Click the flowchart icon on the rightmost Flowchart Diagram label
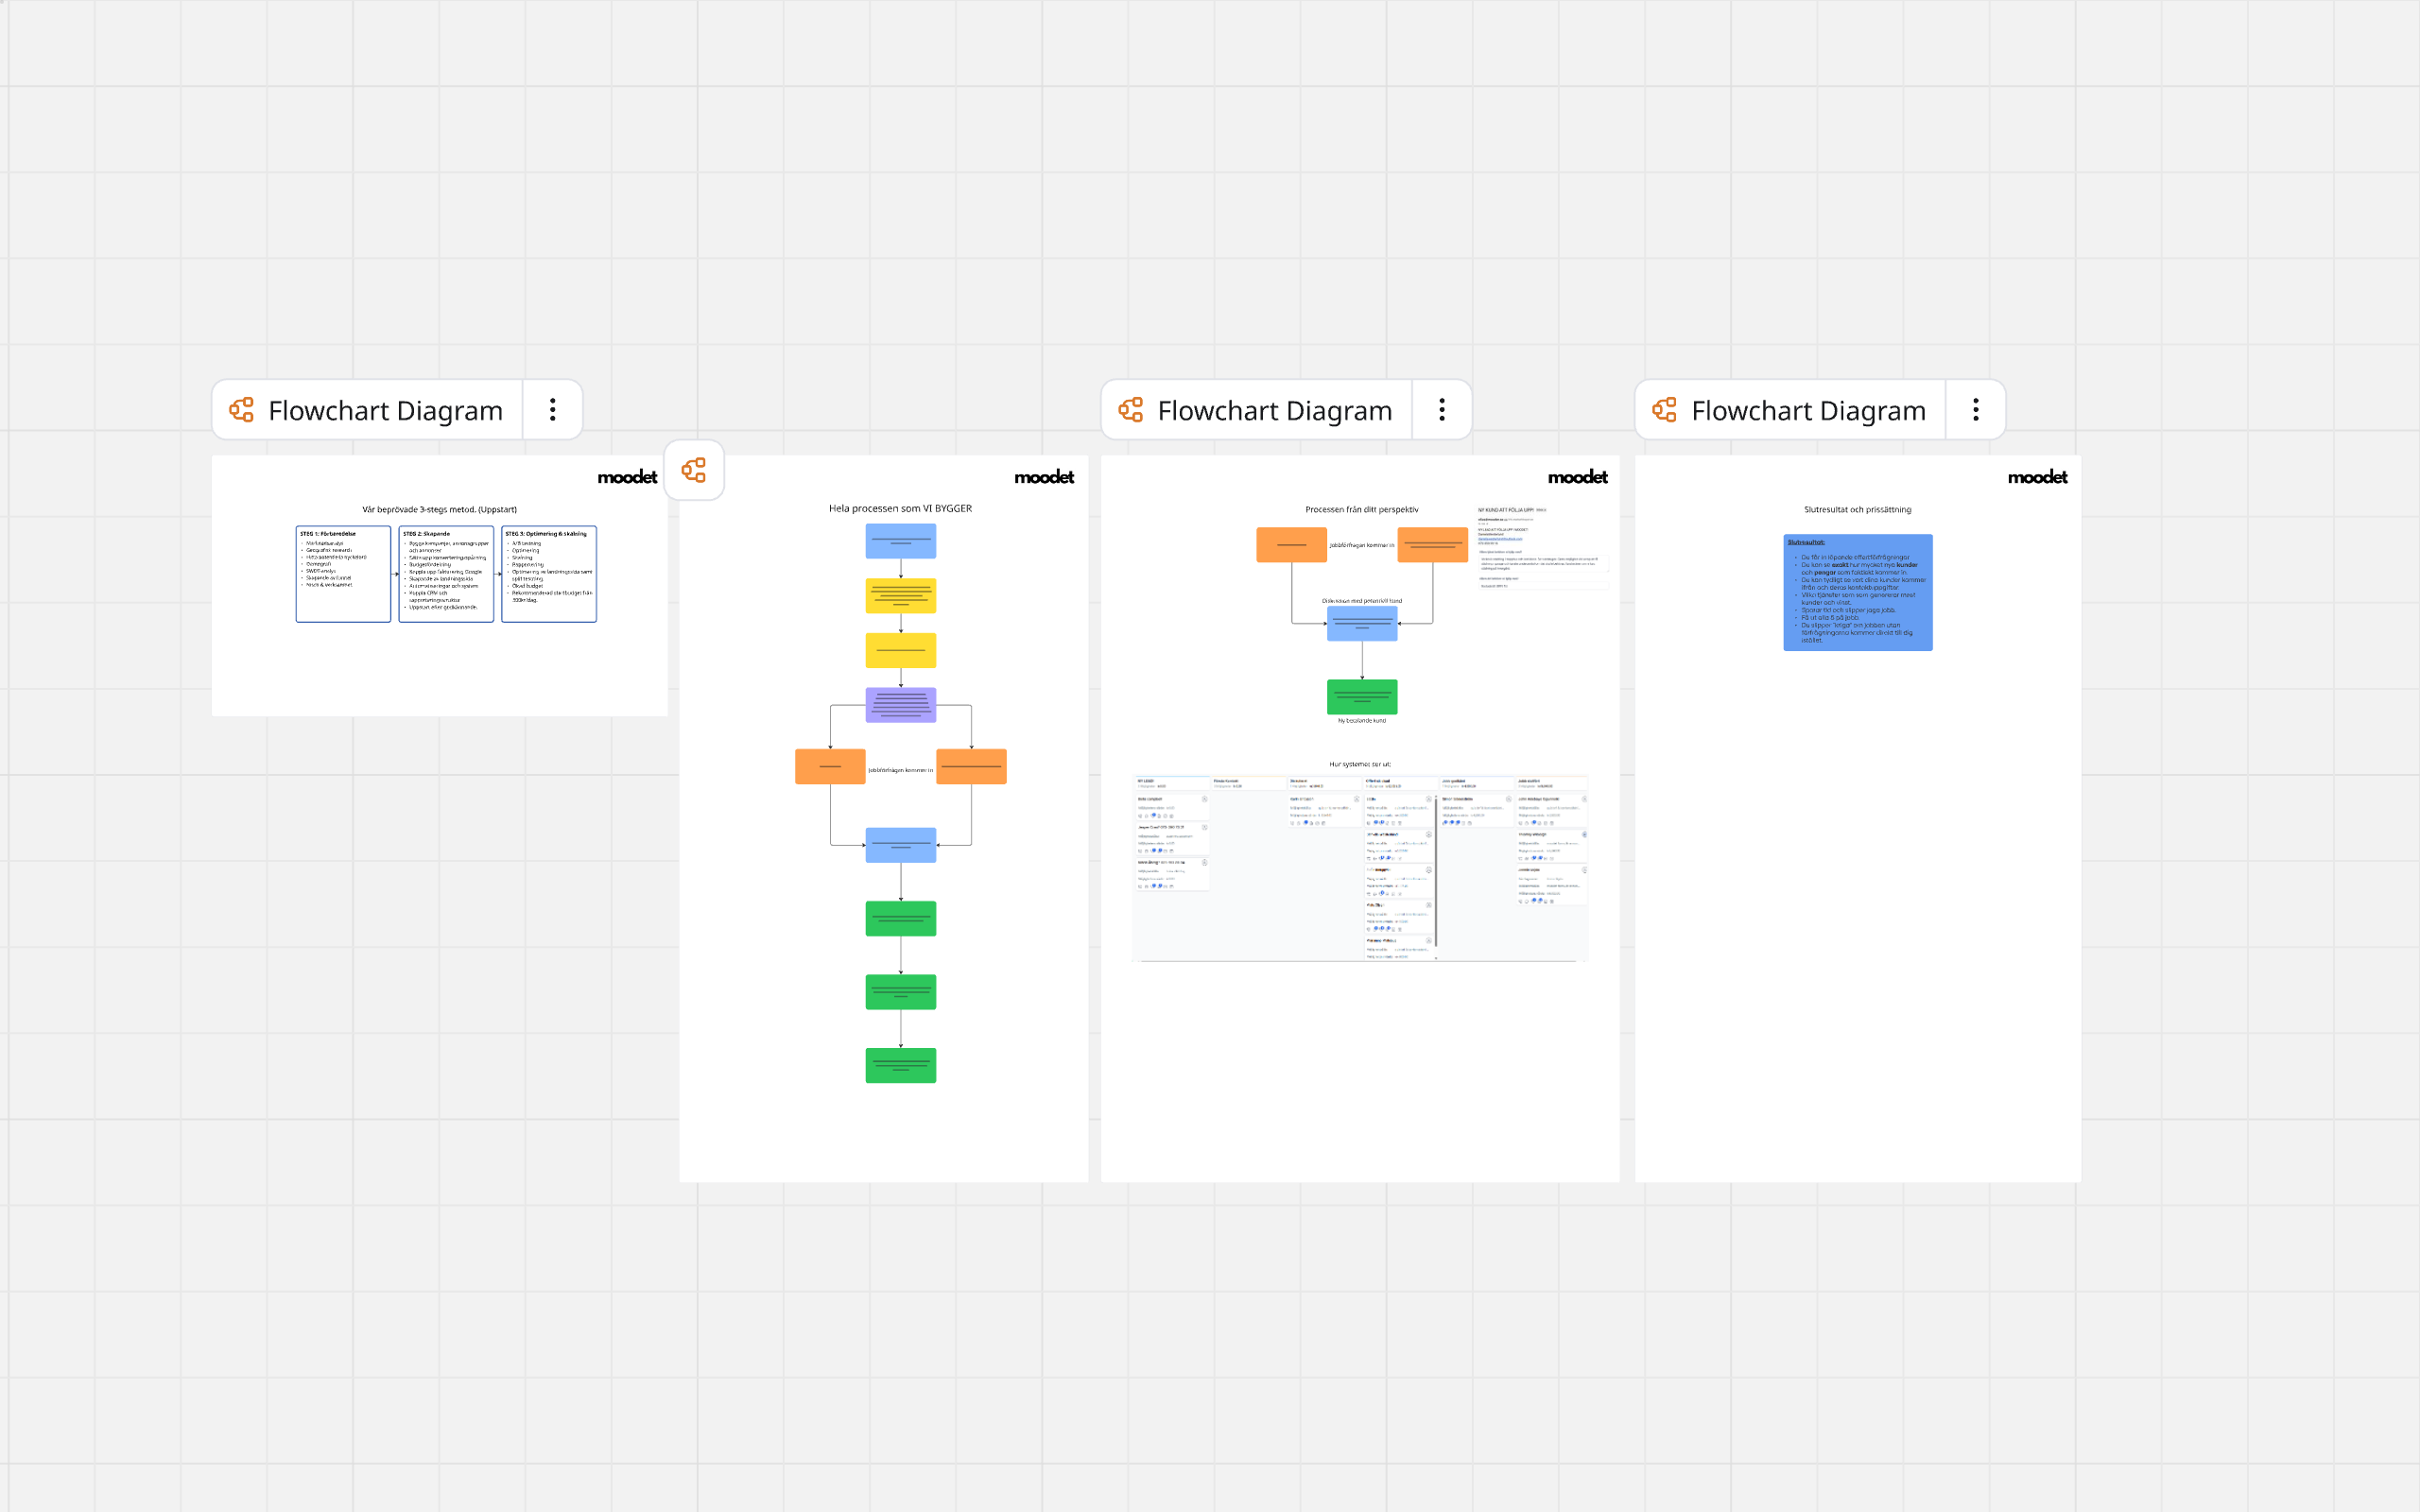Screen dimensions: 2420x1512 pyautogui.click(x=1665, y=410)
